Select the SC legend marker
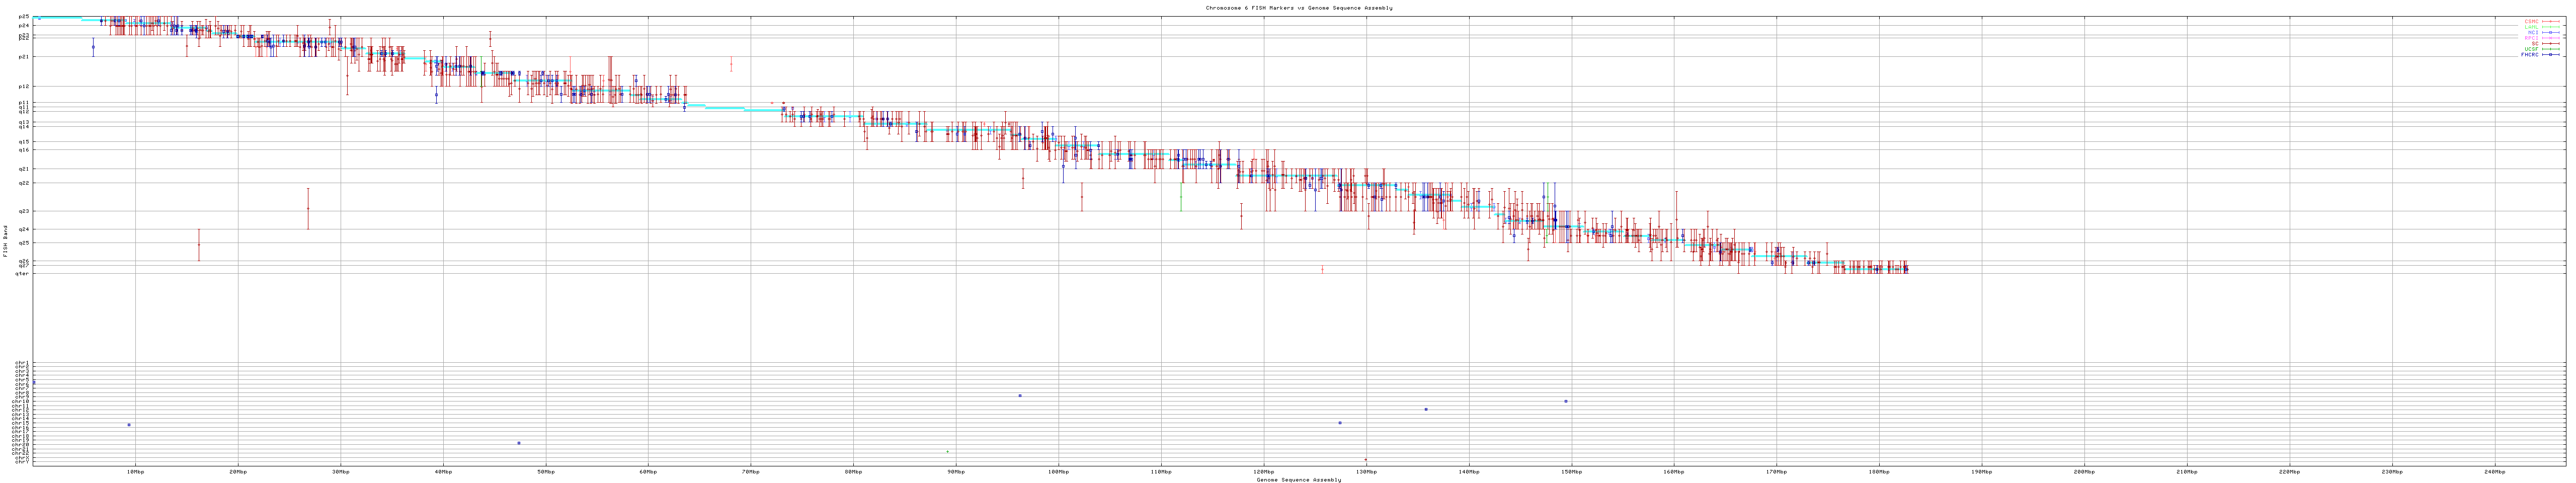The width and height of the screenshot is (2576, 483). (2550, 44)
